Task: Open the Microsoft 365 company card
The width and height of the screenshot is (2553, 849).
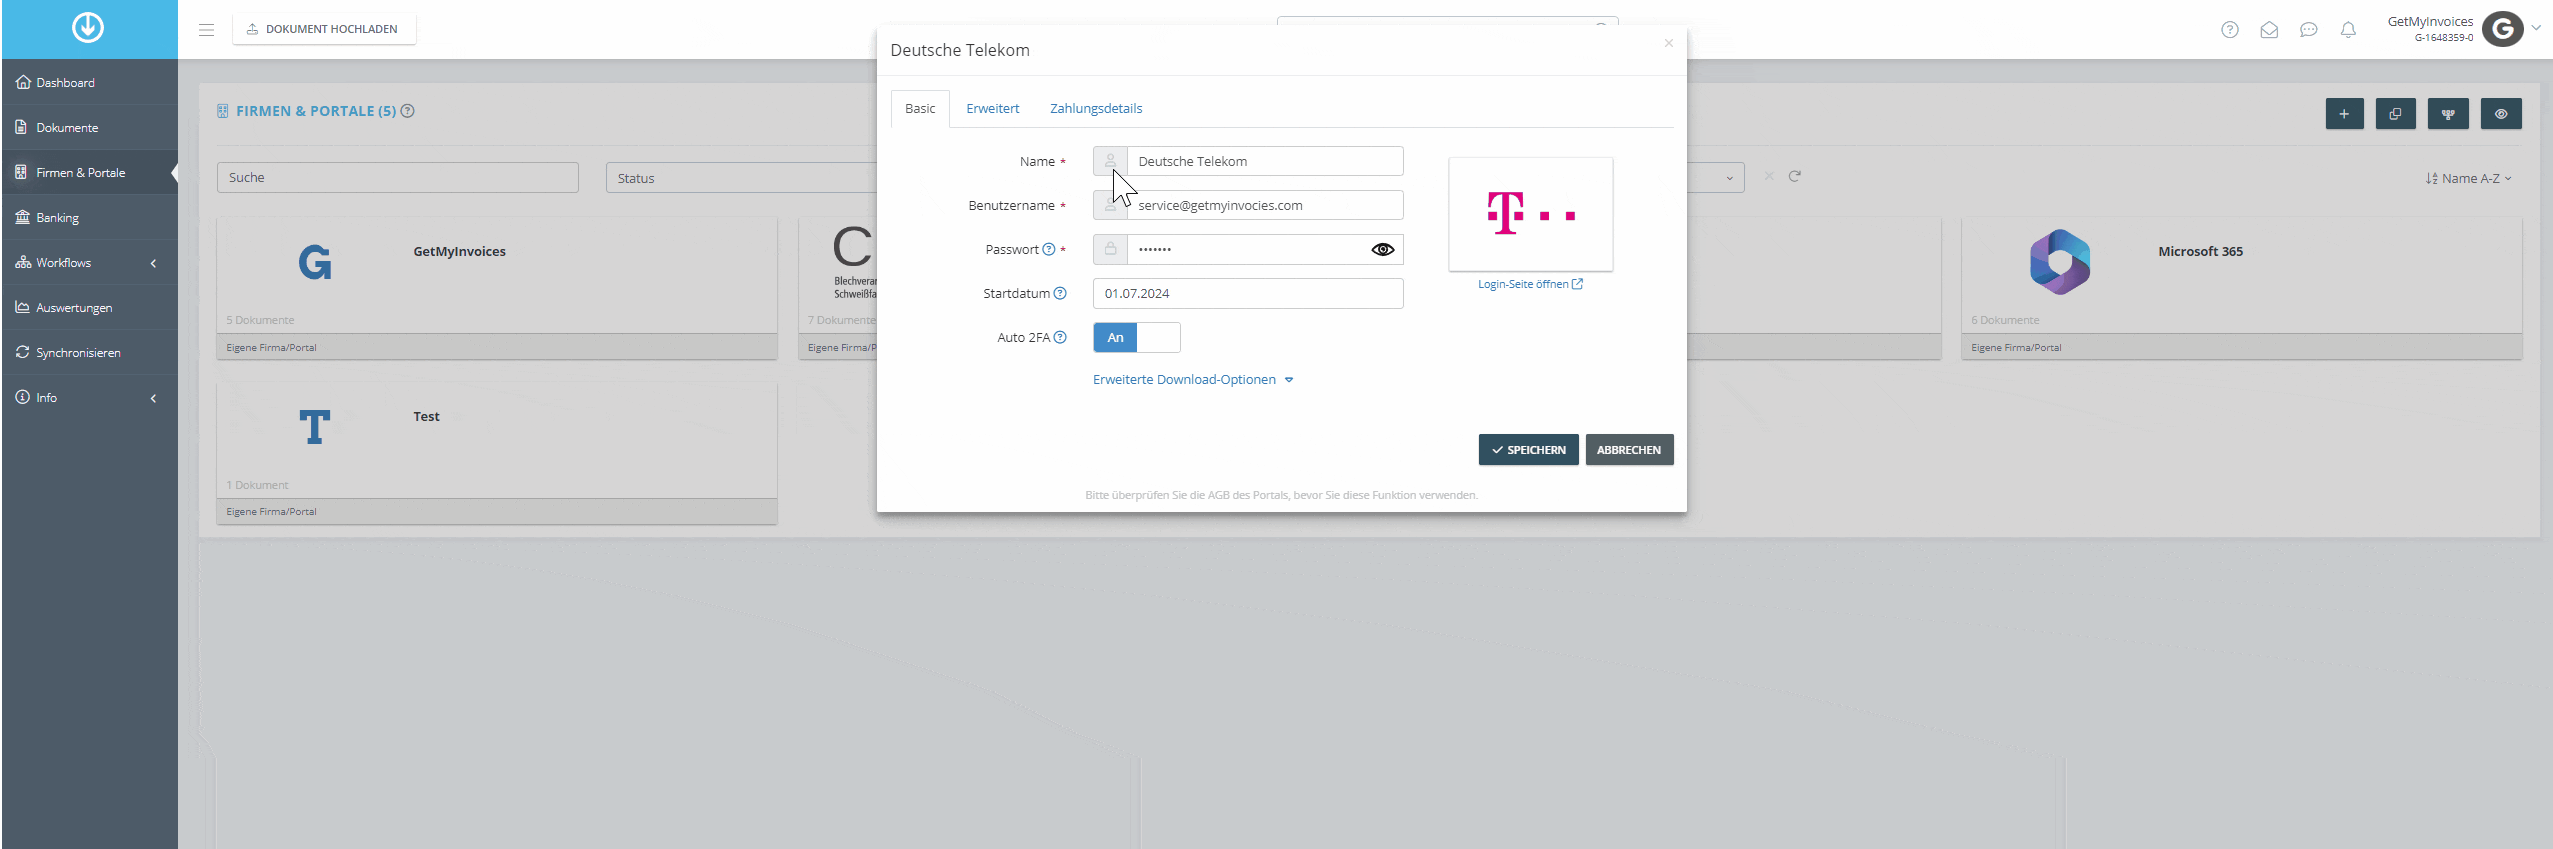Action: (x=2241, y=288)
